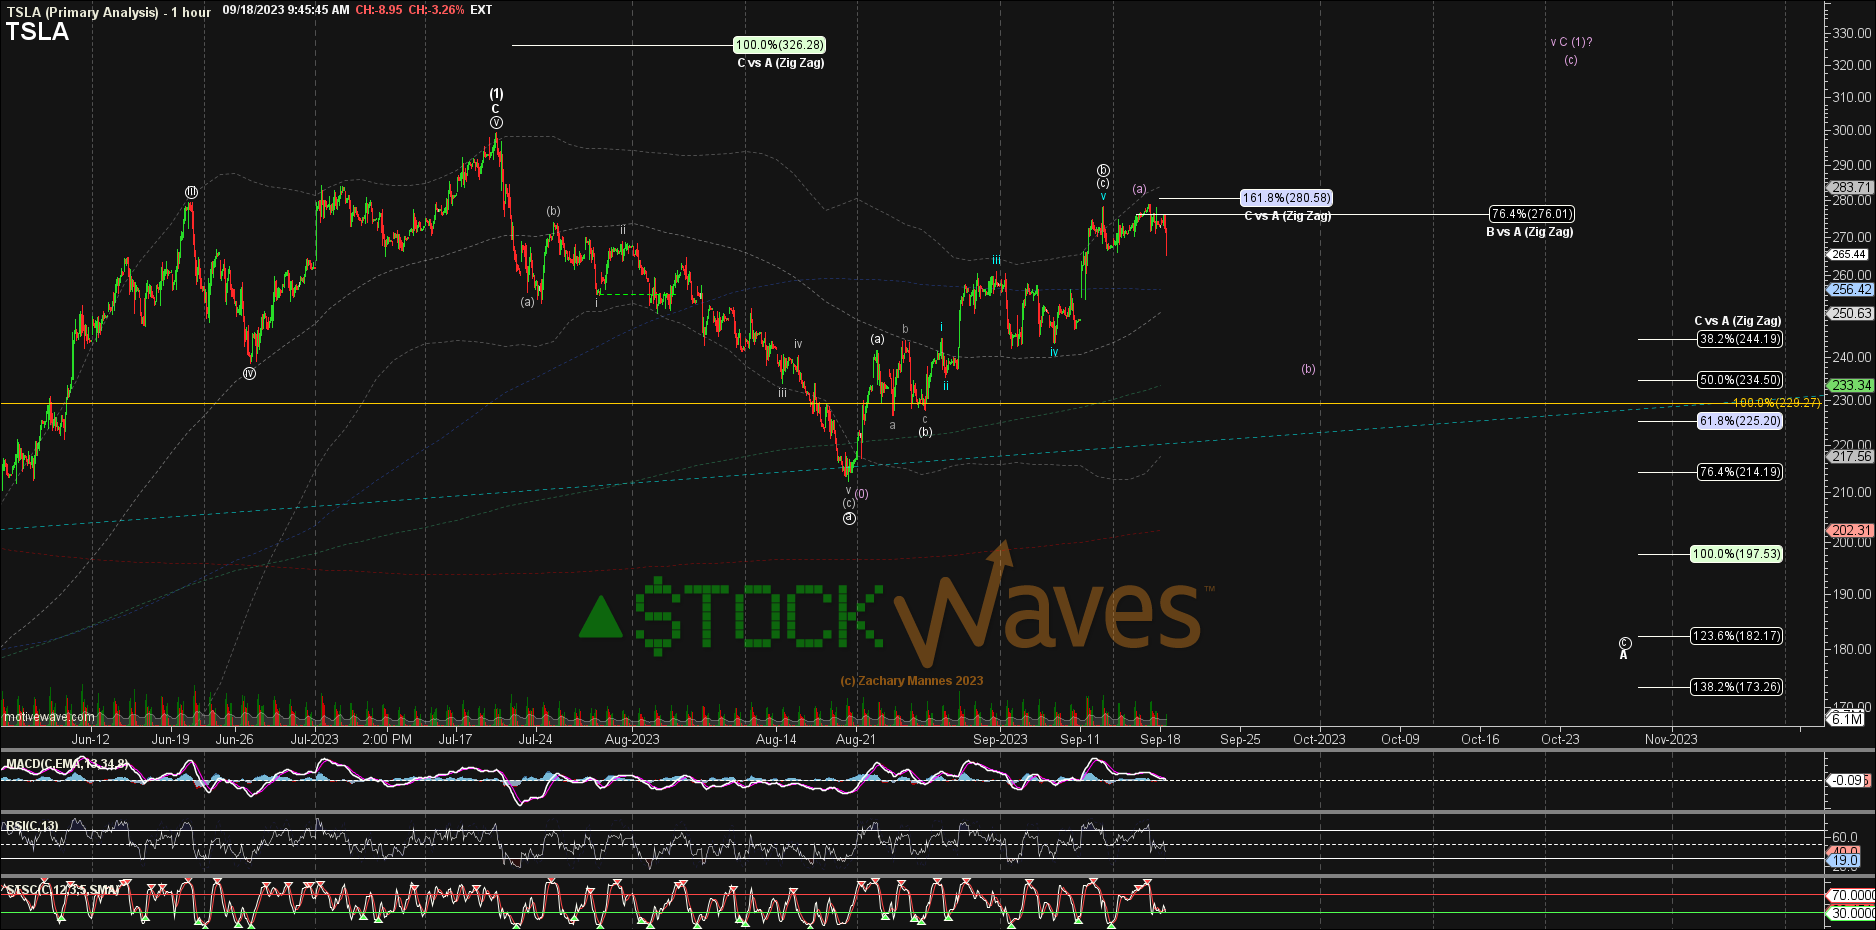1876x930 pixels.
Task: Select the 100.0%(197.53) Fibonacci level label
Action: (x=1737, y=554)
